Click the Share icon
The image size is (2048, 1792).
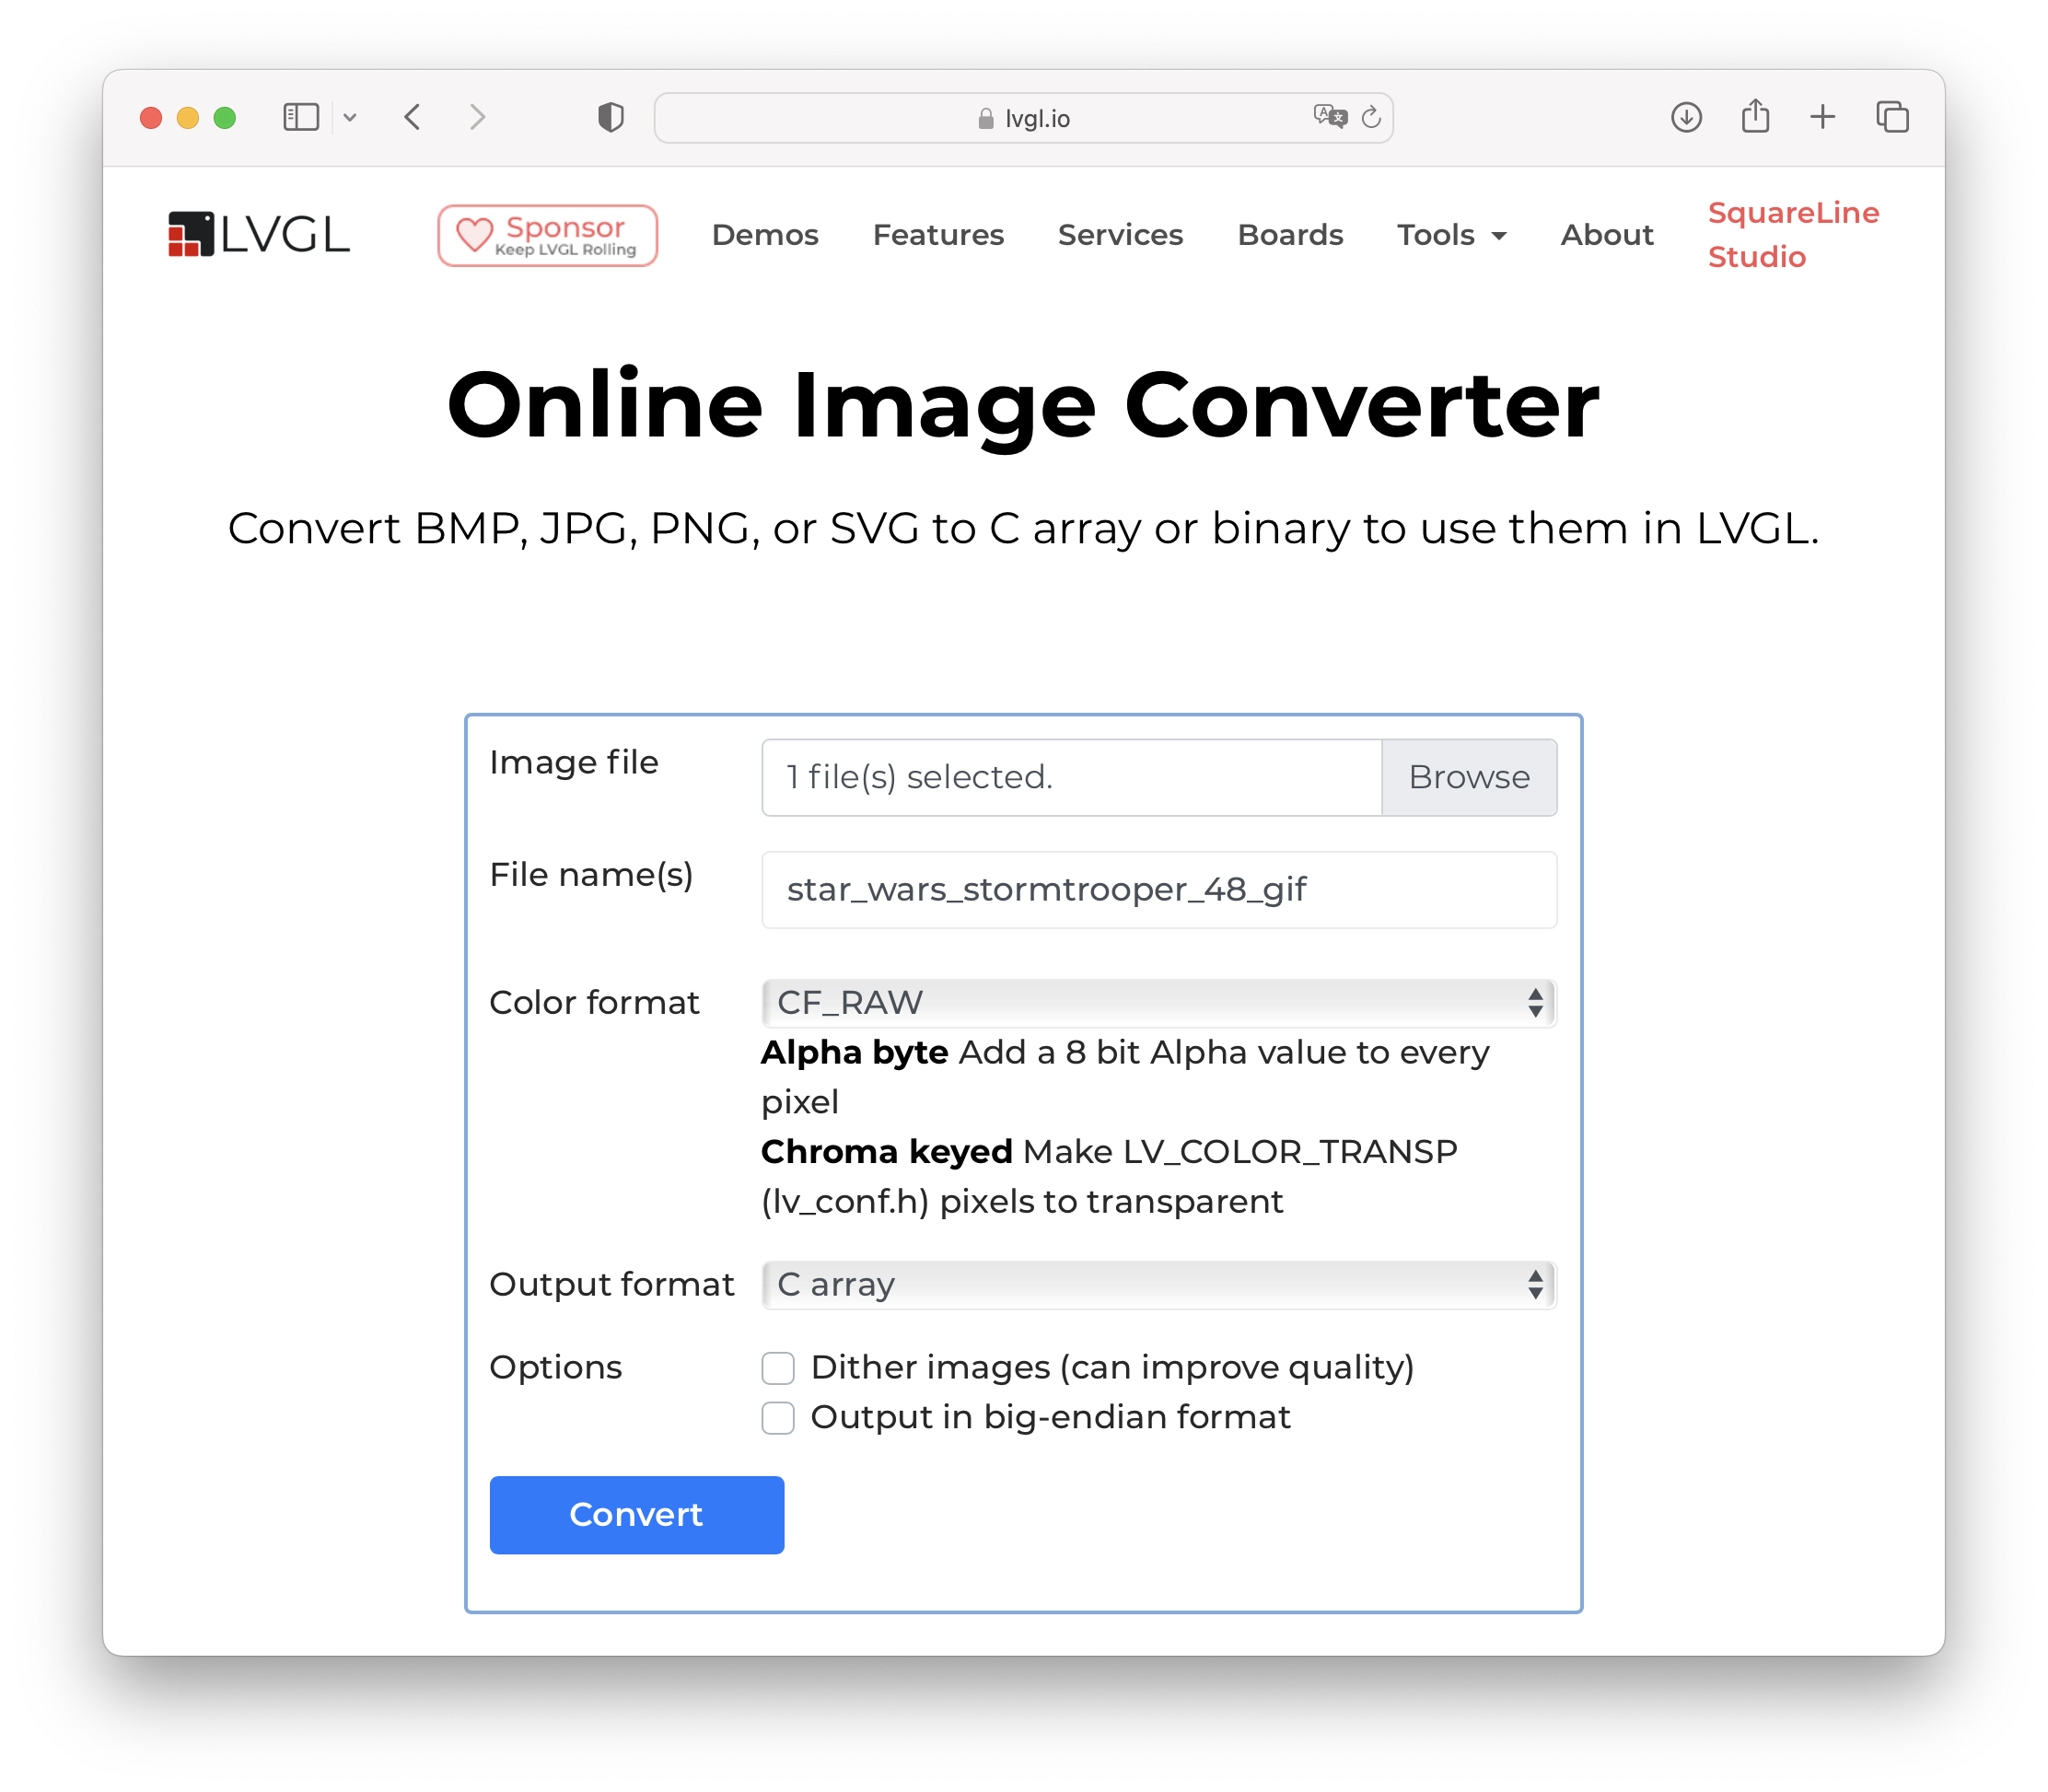coord(1755,117)
